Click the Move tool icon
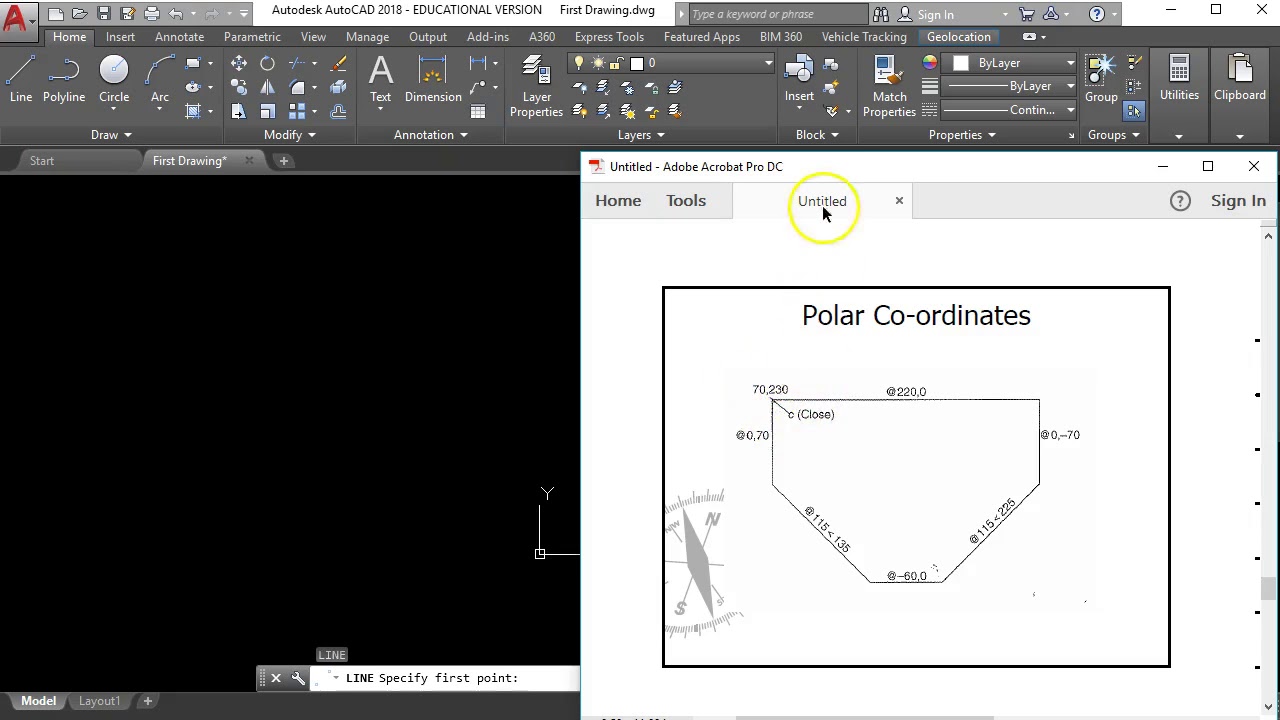The width and height of the screenshot is (1280, 720). tap(239, 63)
